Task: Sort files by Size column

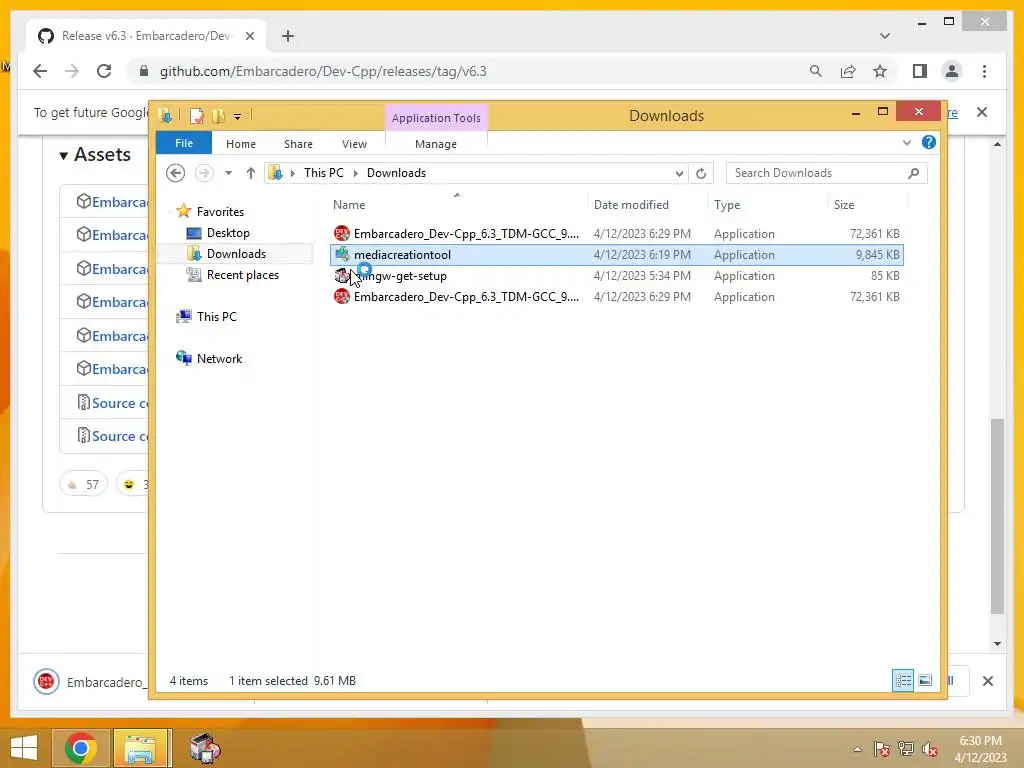Action: [844, 204]
